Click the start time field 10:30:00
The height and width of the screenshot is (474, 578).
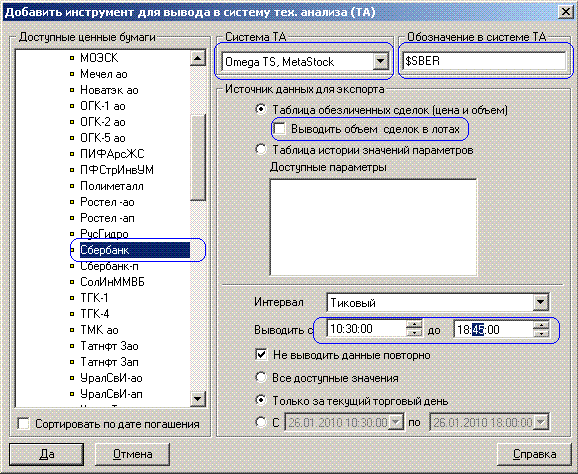(367, 328)
